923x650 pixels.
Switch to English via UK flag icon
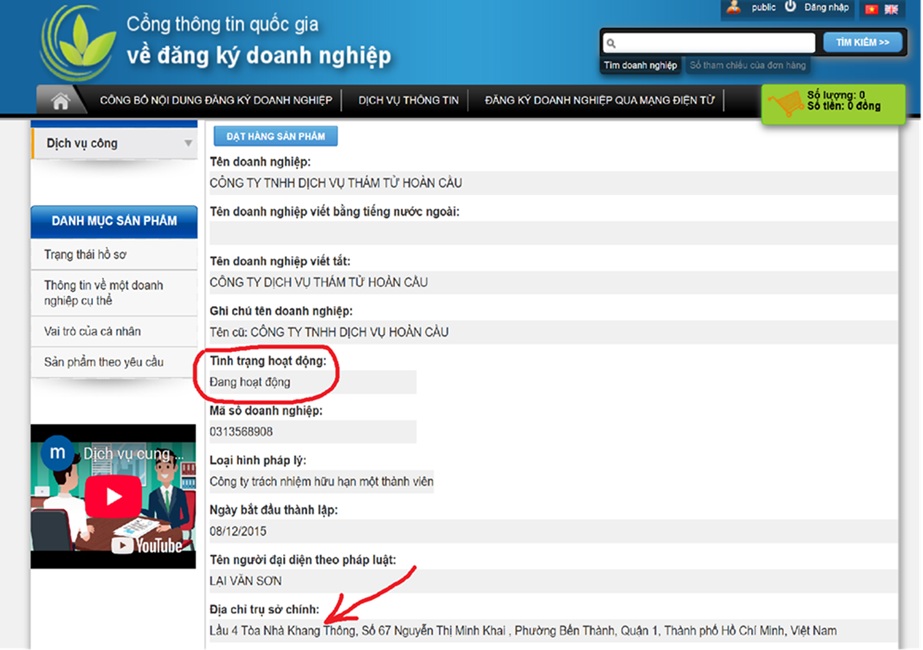(x=891, y=9)
